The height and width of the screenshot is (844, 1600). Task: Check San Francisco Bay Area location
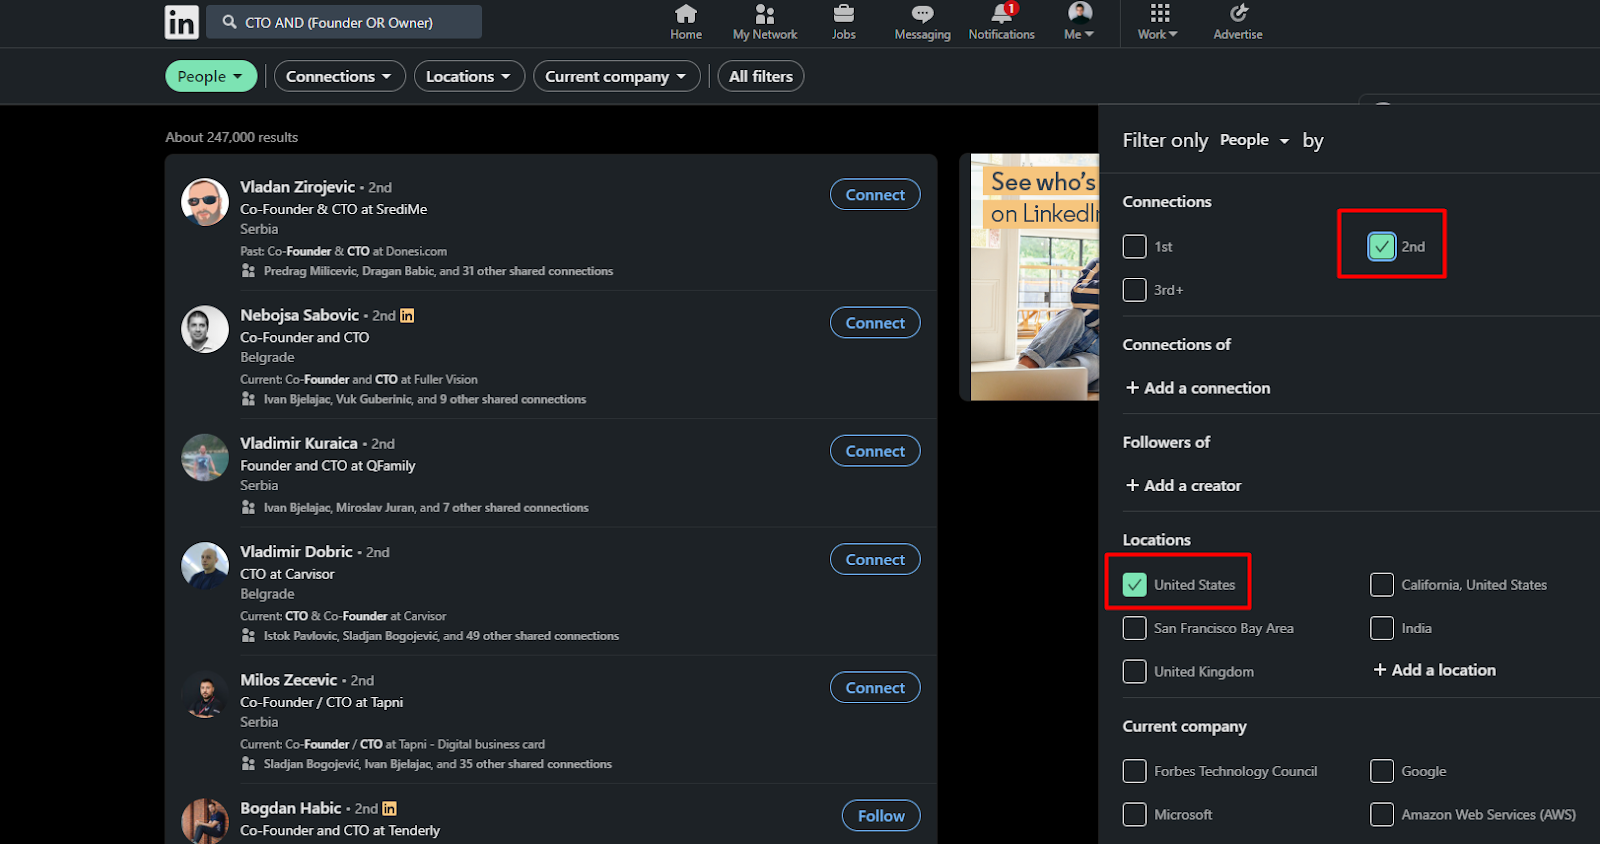click(x=1135, y=628)
